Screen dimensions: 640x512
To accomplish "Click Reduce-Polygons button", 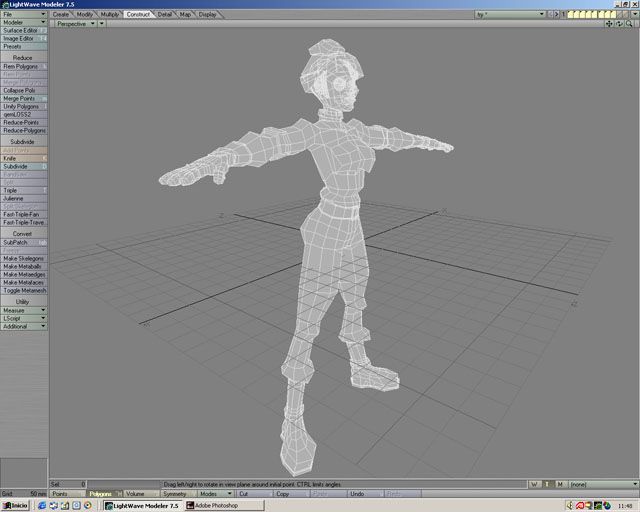I will click(24, 131).
